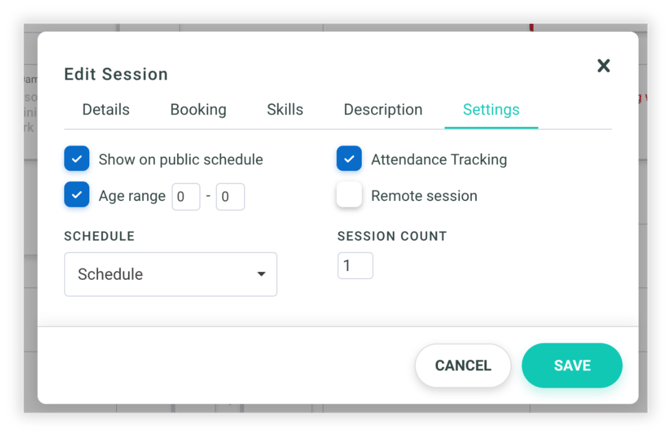The height and width of the screenshot is (438, 670).
Task: Click the Settings tab
Action: tap(491, 110)
